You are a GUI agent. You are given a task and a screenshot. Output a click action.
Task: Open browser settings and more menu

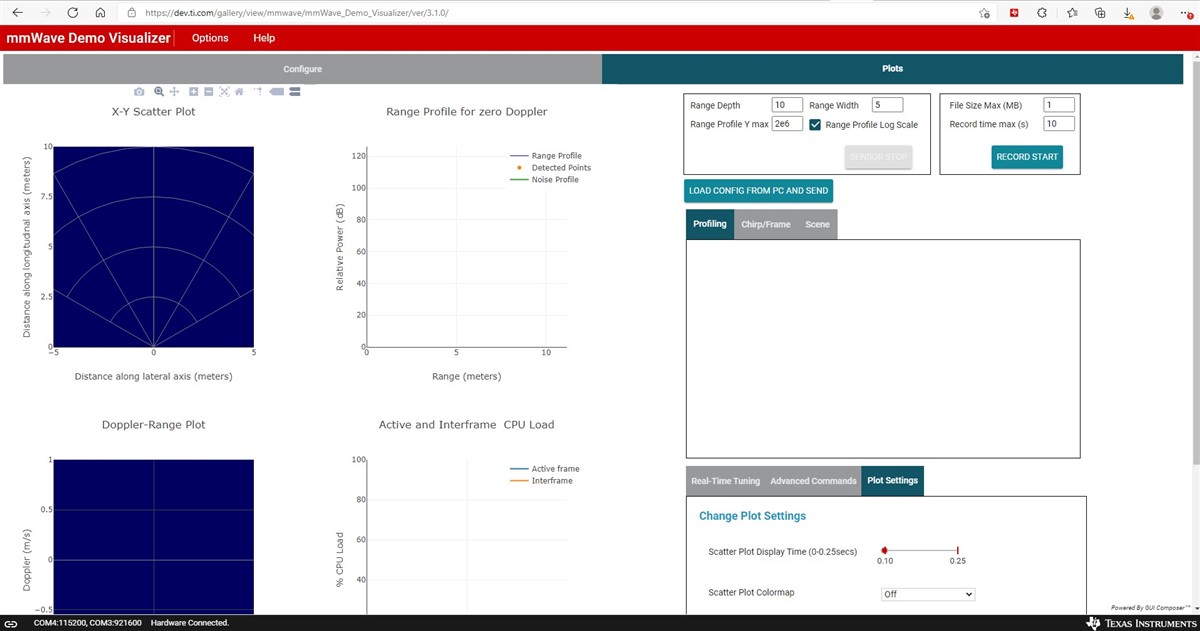[1185, 13]
